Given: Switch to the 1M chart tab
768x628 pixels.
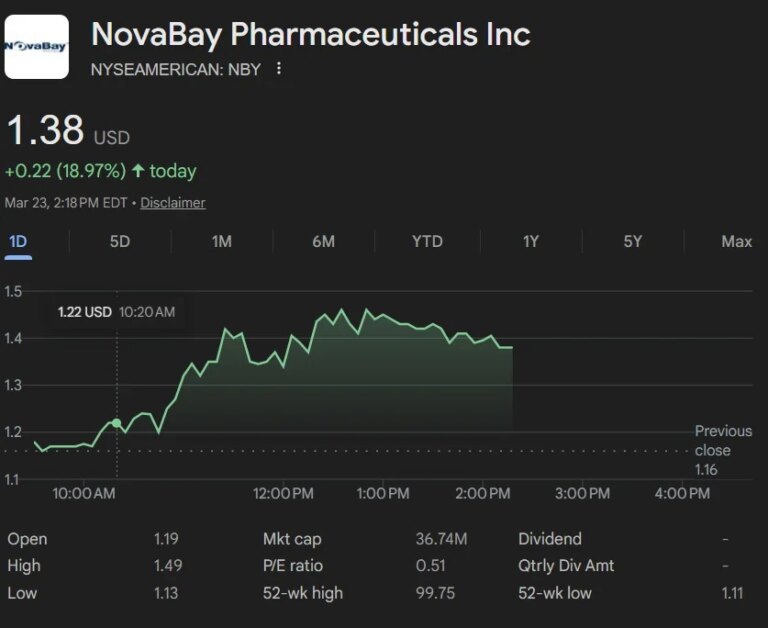Looking at the screenshot, I should click(x=222, y=241).
